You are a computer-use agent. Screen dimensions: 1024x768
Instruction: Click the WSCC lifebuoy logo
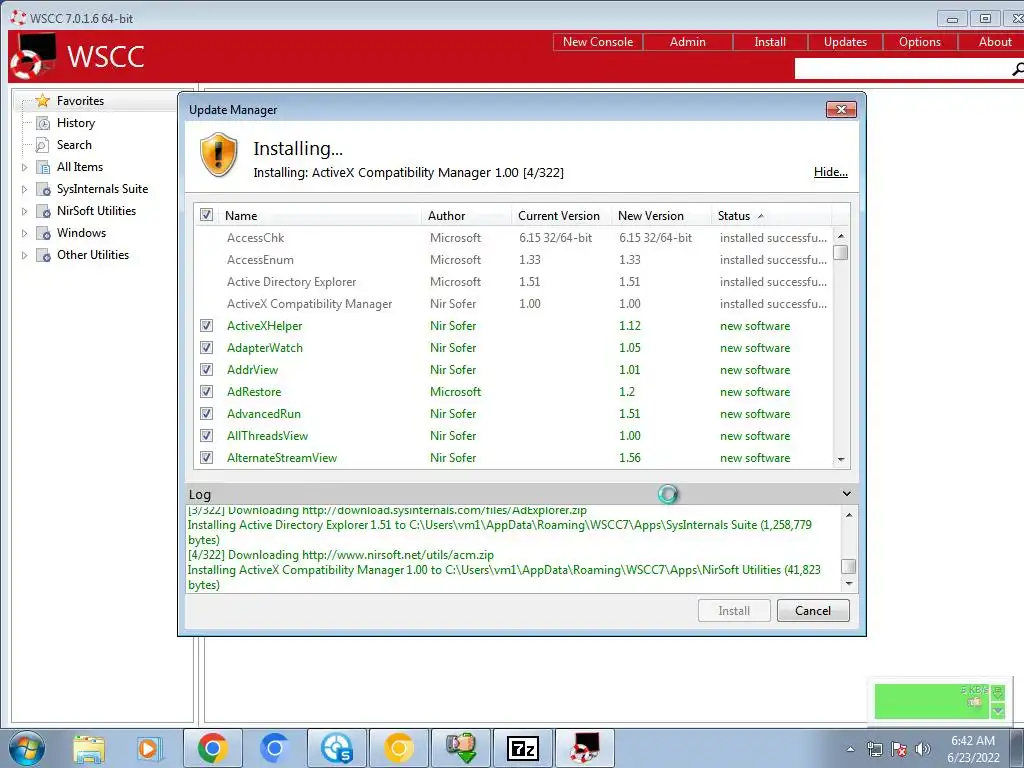[x=33, y=56]
